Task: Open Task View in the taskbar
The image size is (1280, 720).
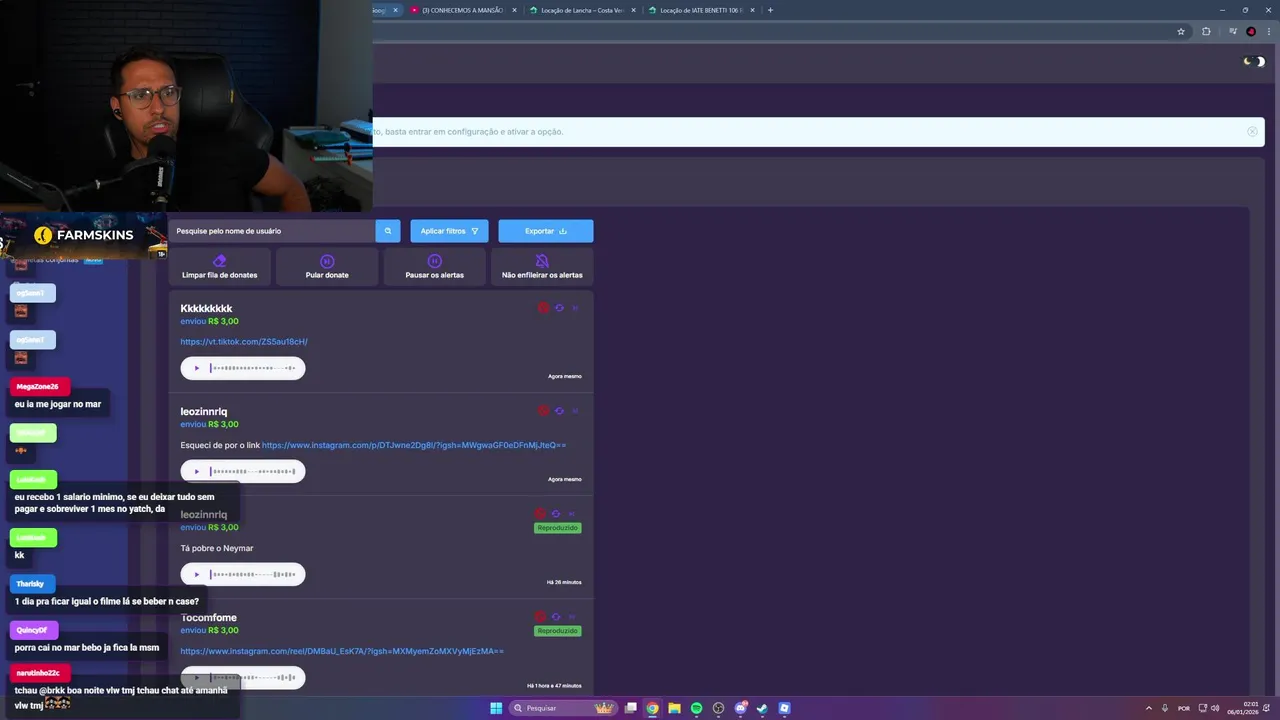Action: coord(631,708)
